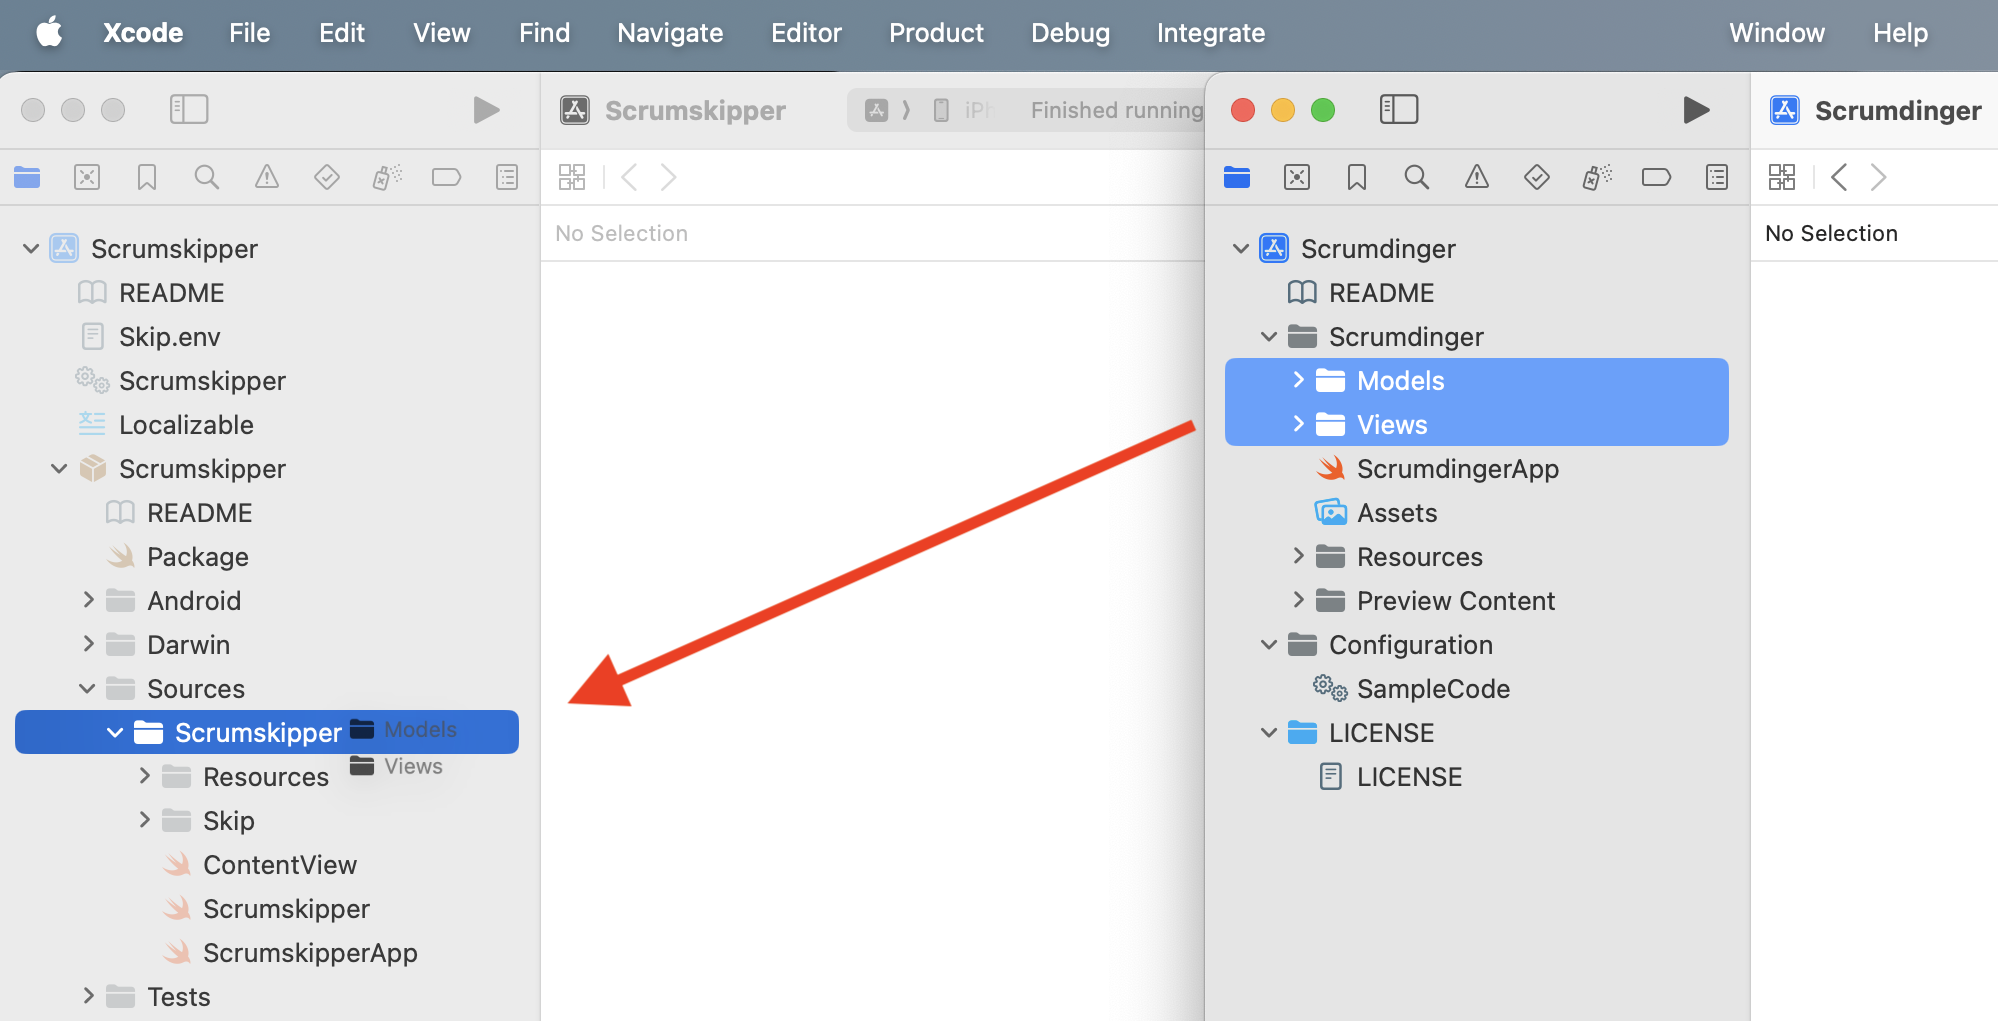Screen dimensions: 1998x1021
Task: Select the Bookmark navigator in Scrumskipper window
Action: coord(147,177)
